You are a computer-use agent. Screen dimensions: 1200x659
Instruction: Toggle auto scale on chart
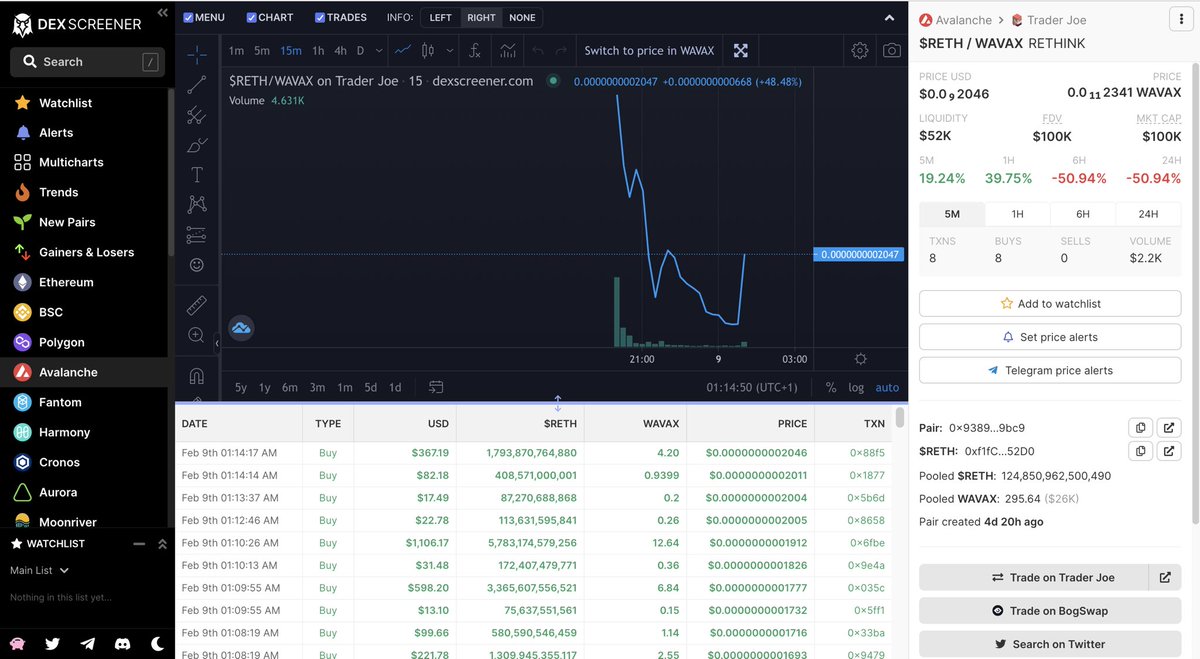click(x=887, y=387)
